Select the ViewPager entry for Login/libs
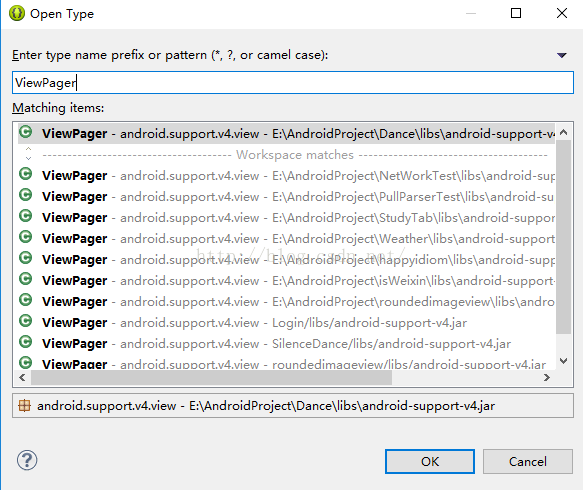The height and width of the screenshot is (490, 583). click(286, 322)
